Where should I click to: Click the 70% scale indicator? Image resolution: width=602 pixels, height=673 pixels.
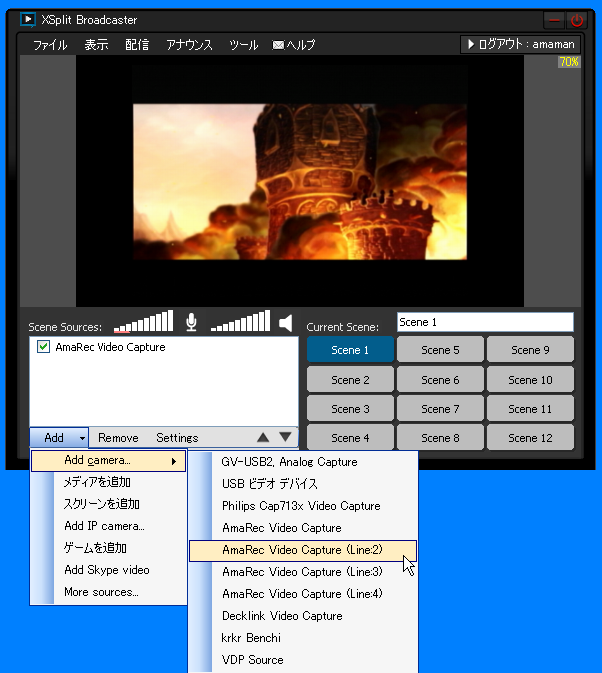(569, 62)
